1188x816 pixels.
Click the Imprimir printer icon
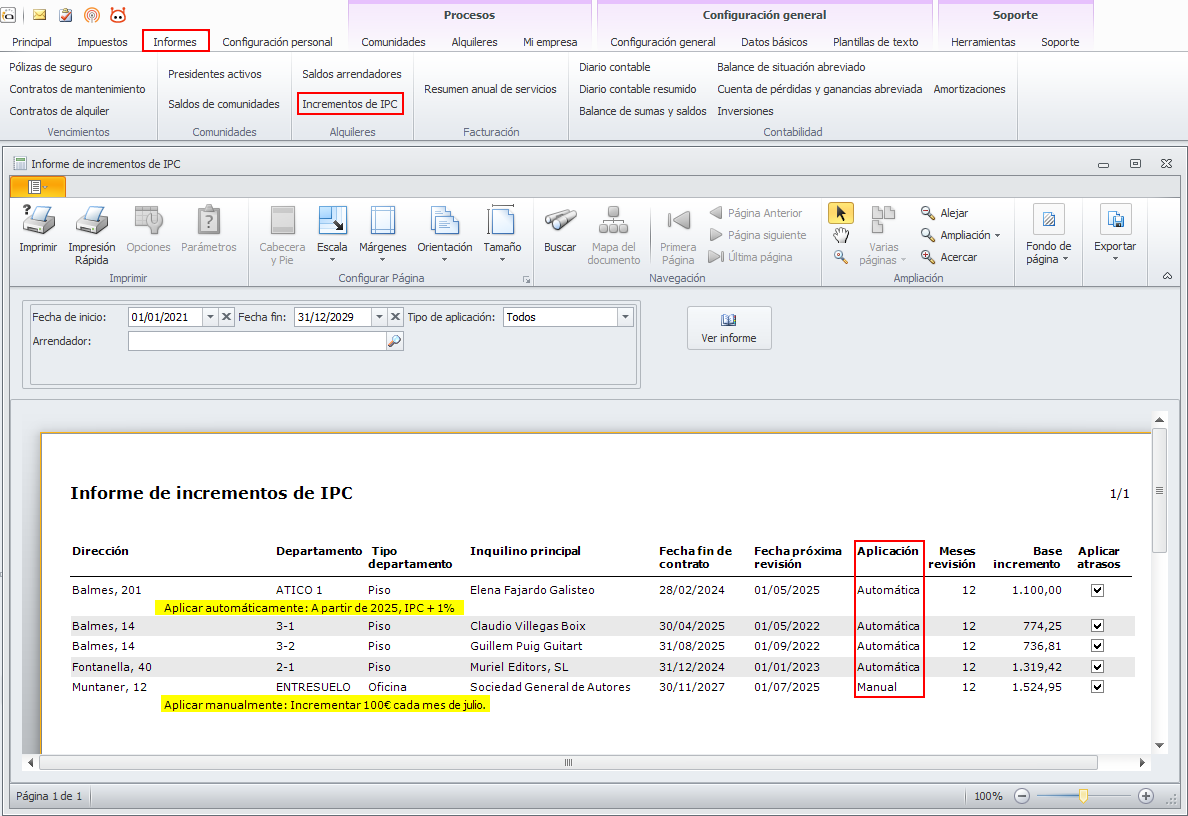[x=38, y=221]
